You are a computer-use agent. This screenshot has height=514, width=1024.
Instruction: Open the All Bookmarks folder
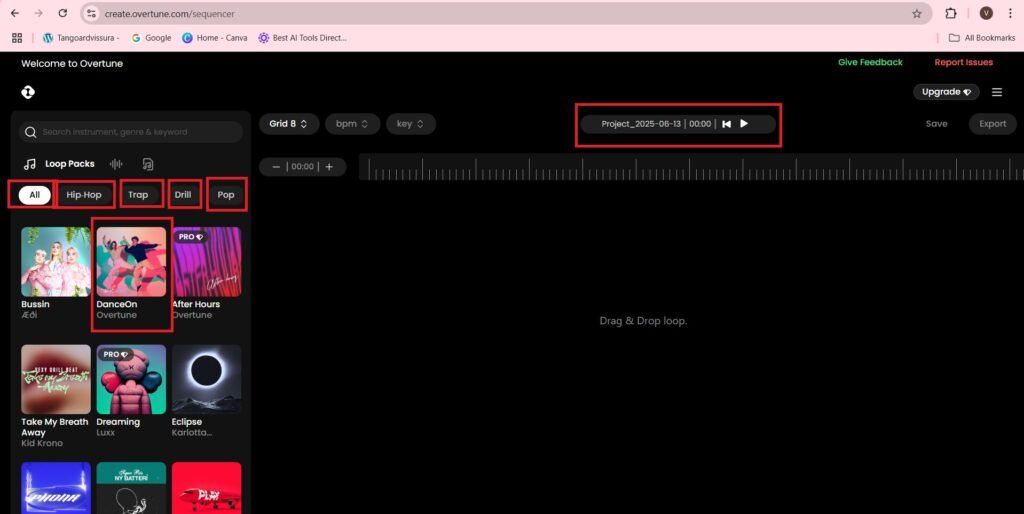tap(982, 38)
